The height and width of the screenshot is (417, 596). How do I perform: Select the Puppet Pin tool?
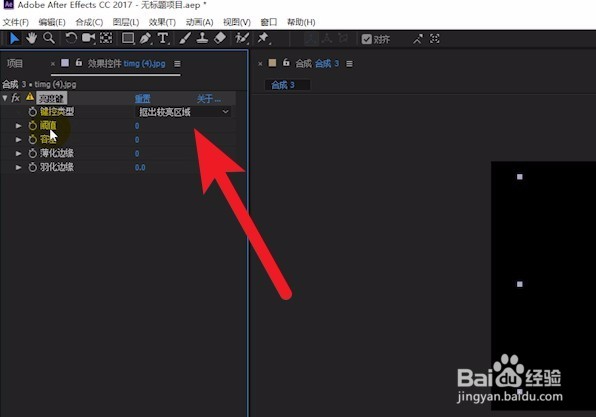[263, 38]
